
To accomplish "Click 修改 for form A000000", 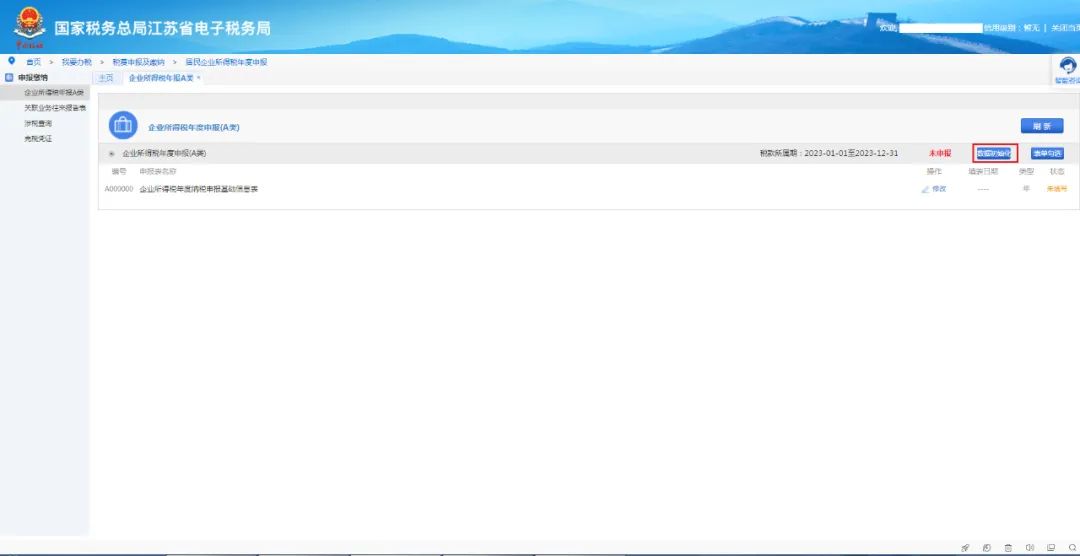I will 939,189.
